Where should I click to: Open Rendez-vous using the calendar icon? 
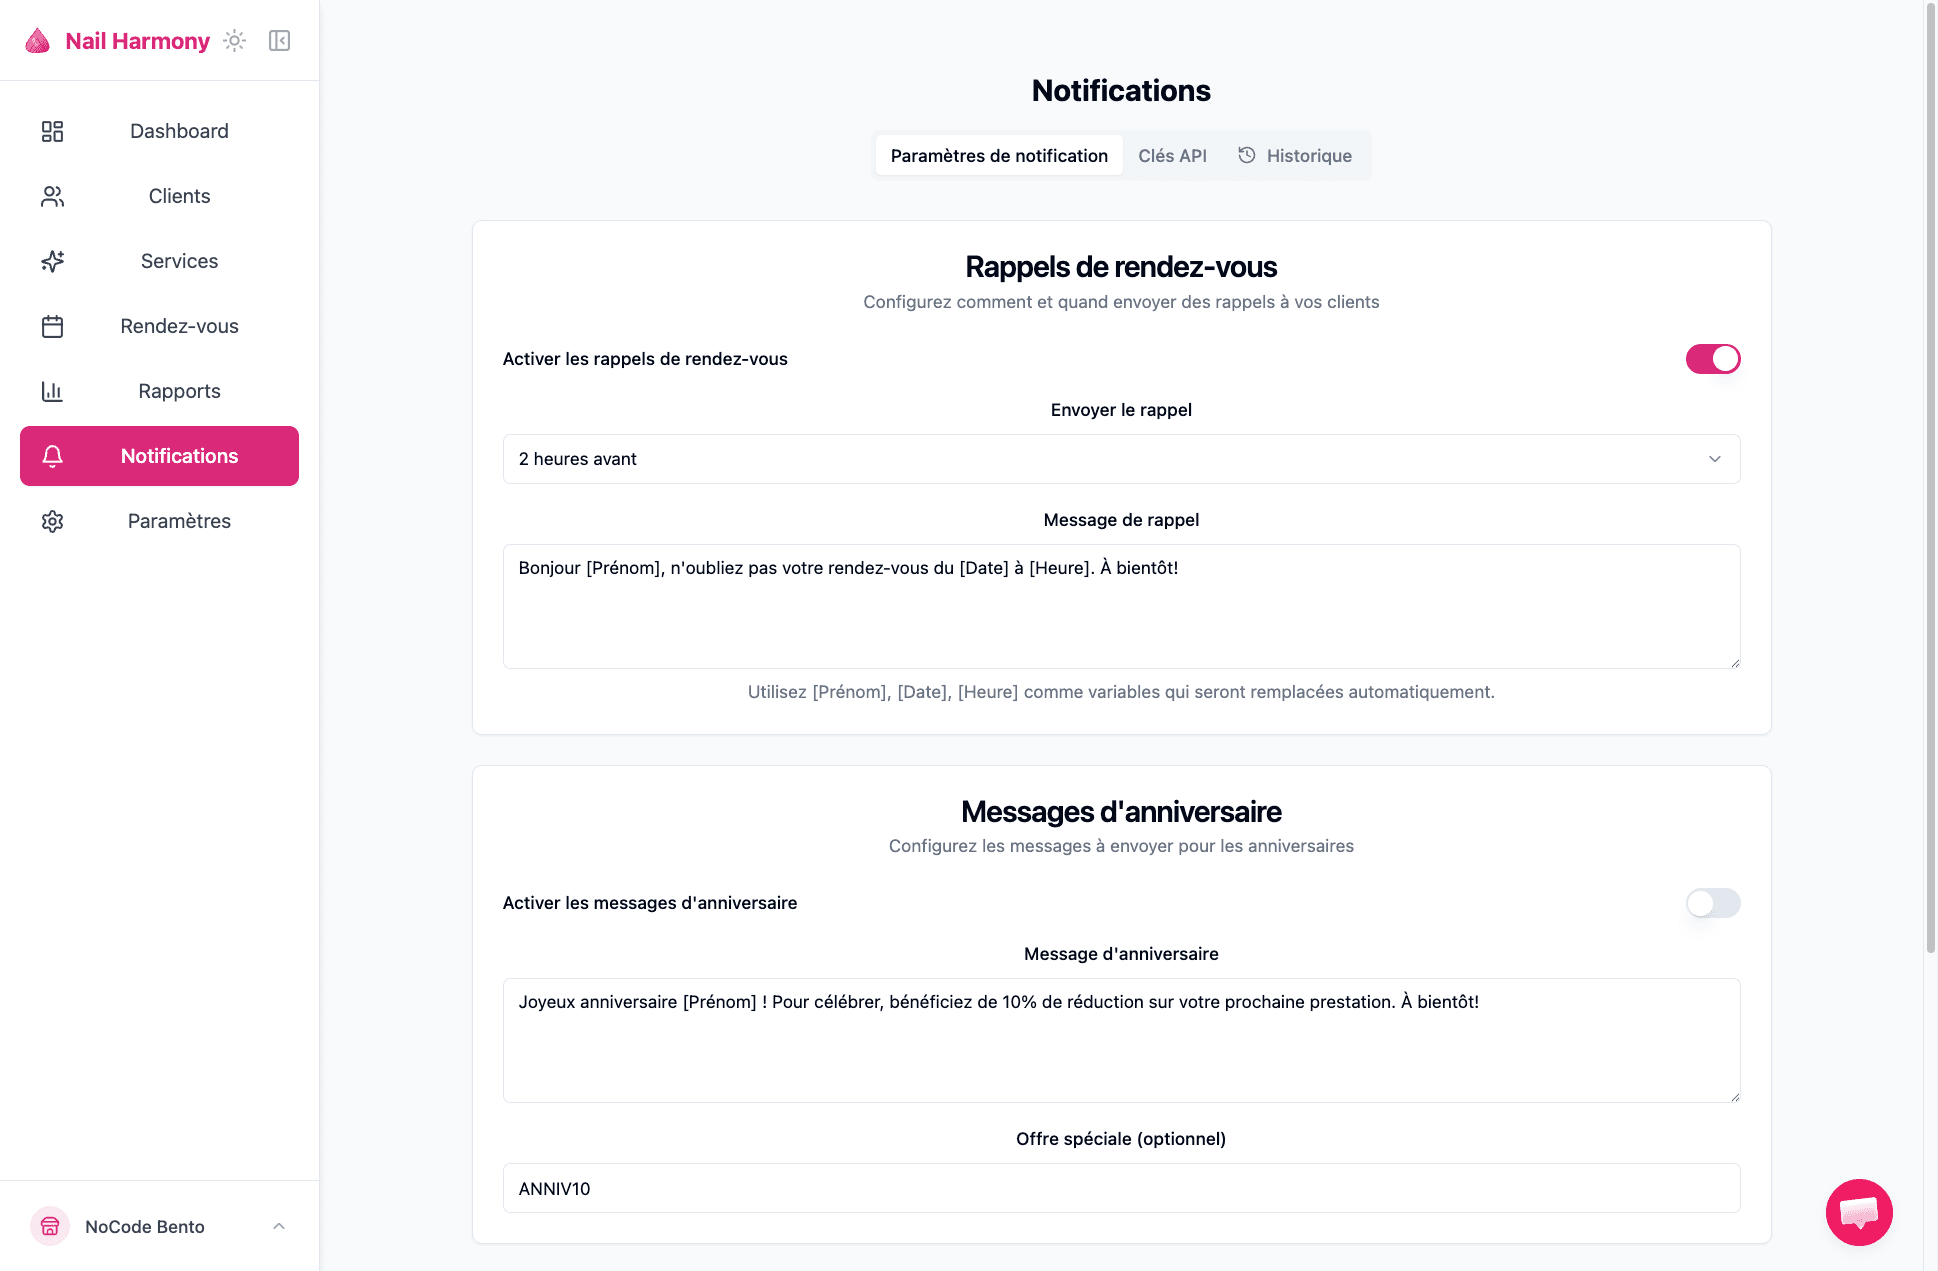click(x=52, y=326)
